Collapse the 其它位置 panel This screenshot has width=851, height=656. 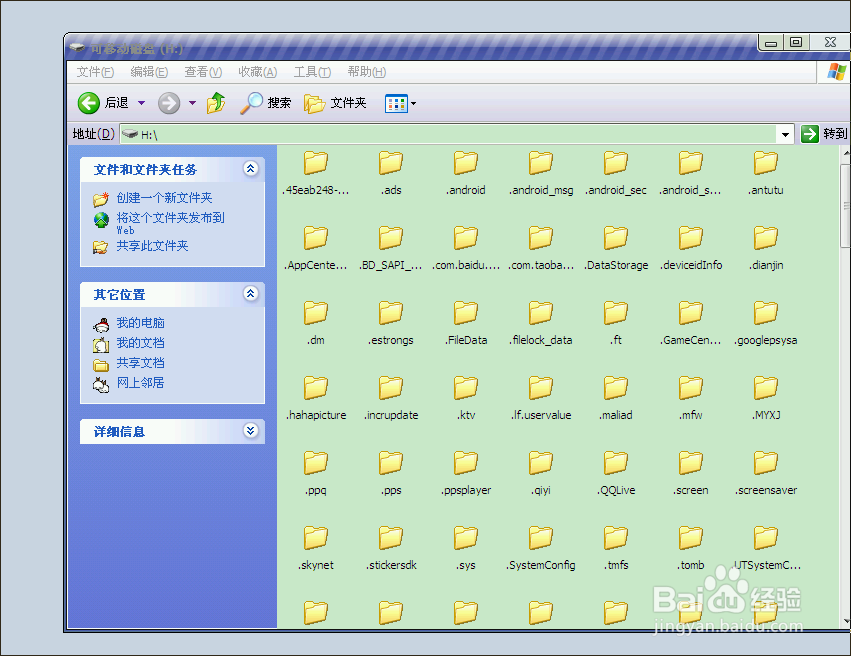pos(250,294)
